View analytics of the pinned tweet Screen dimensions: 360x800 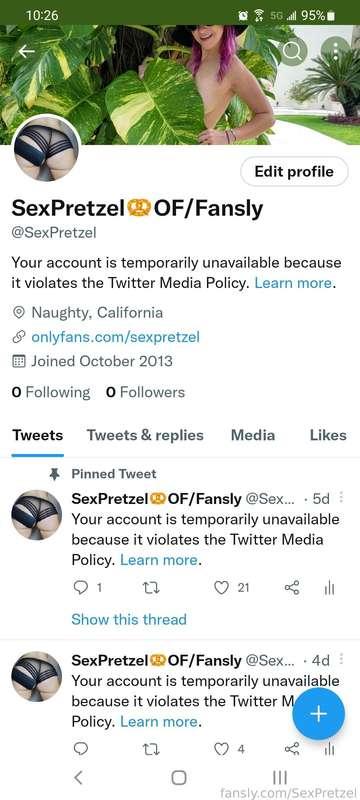(329, 588)
